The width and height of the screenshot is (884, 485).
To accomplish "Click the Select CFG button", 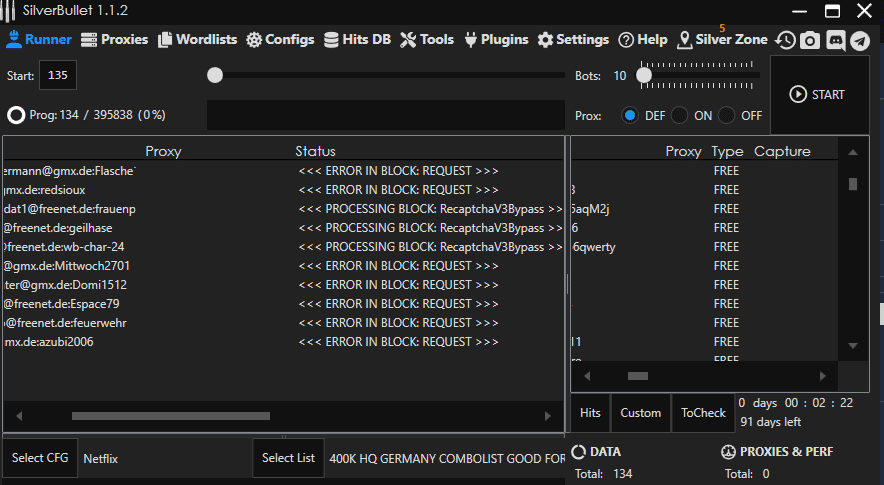I will pyautogui.click(x=40, y=458).
